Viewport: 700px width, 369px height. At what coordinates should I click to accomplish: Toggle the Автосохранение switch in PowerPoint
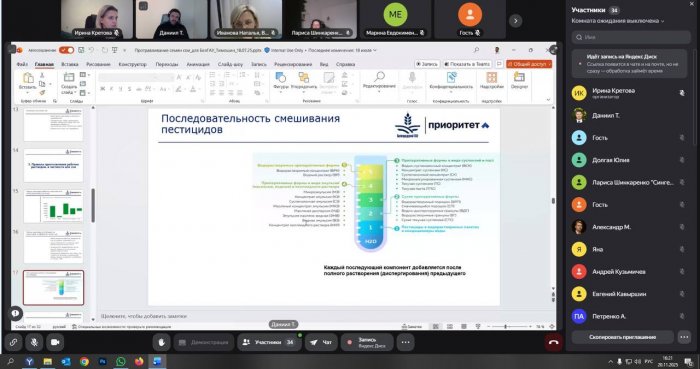click(x=67, y=50)
